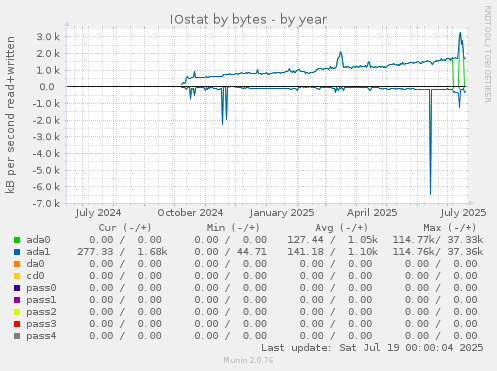The image size is (497, 371).
Task: Click the 'cd0' legend label
Action: click(35, 276)
